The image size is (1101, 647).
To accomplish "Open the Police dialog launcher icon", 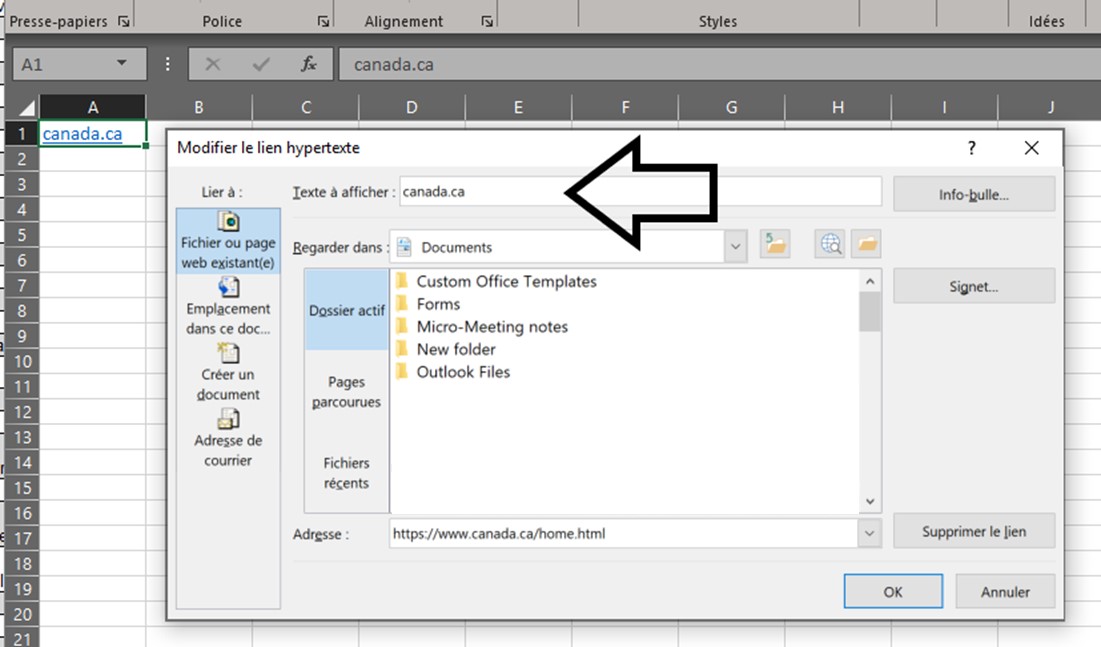I will click(x=322, y=20).
